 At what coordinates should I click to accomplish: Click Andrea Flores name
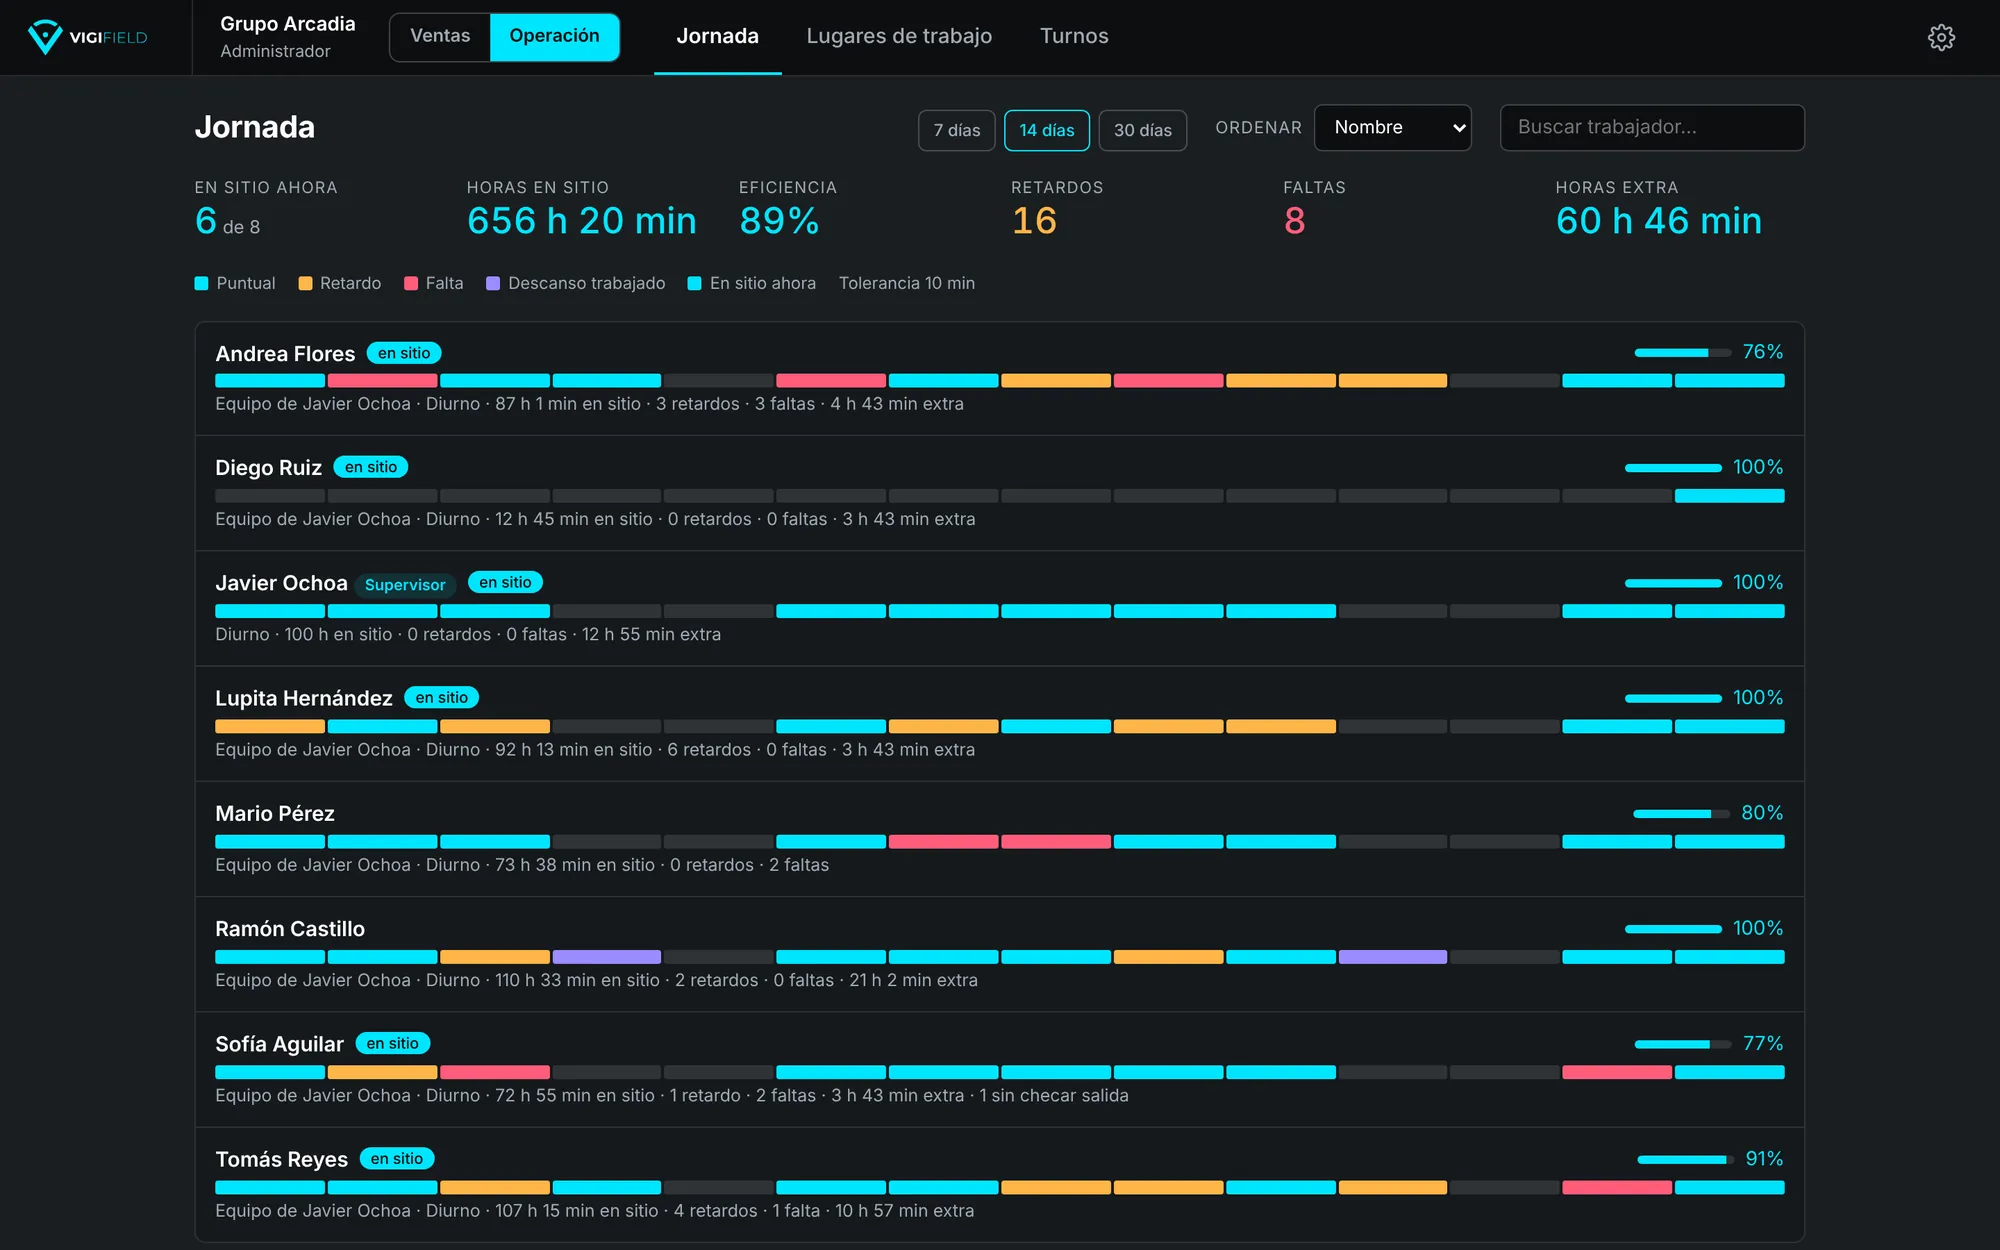click(285, 354)
